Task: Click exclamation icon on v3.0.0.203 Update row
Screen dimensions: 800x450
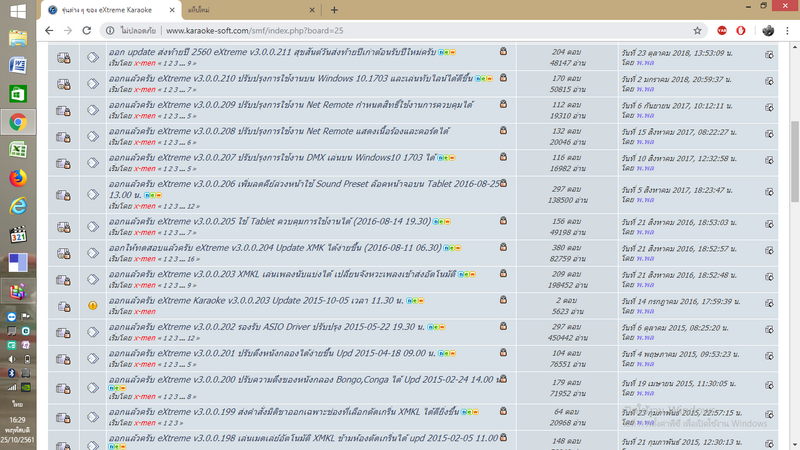Action: click(92, 306)
